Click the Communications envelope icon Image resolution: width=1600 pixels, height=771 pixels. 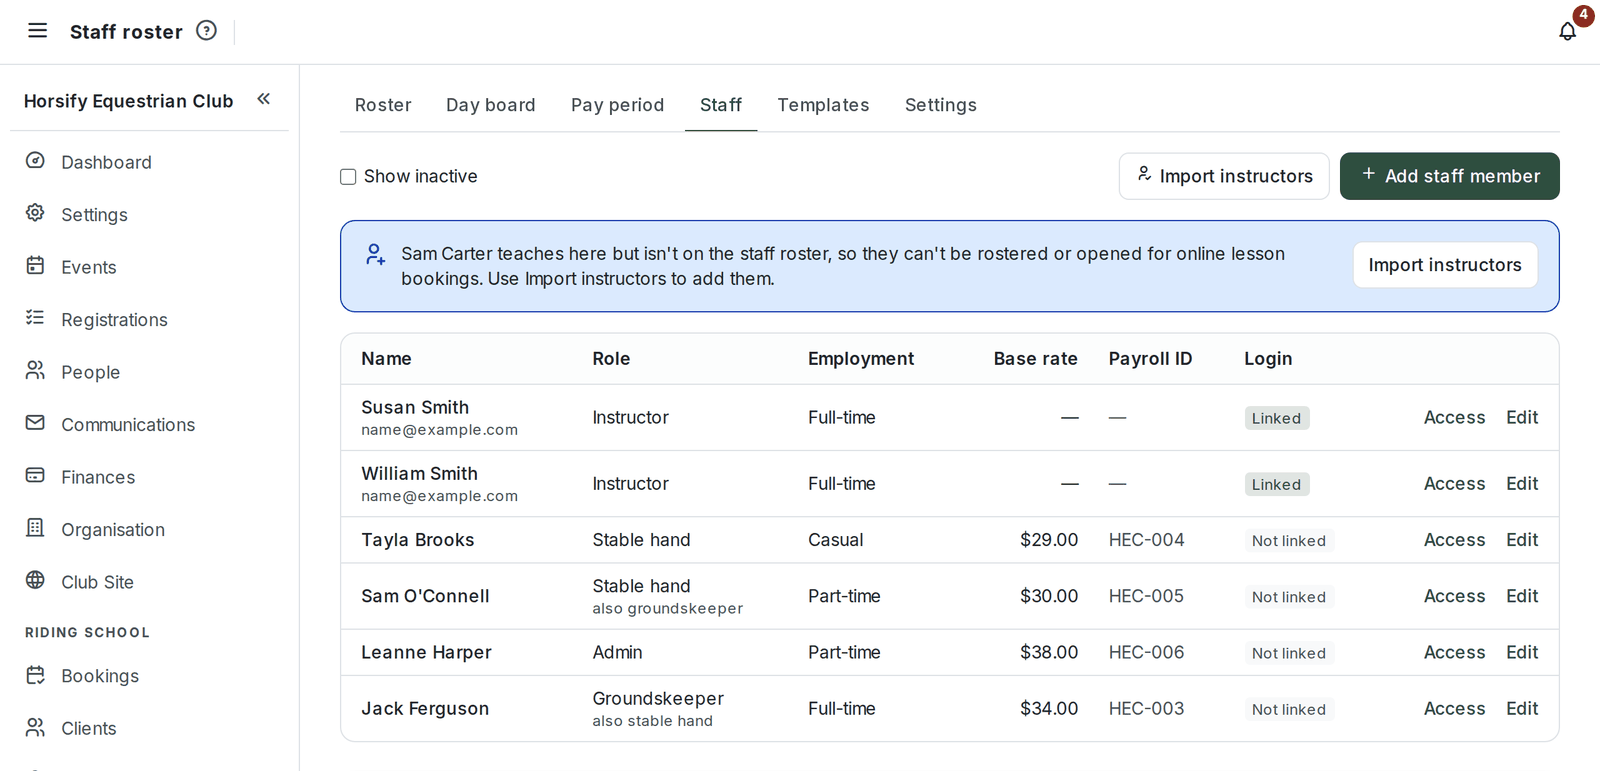tap(35, 423)
